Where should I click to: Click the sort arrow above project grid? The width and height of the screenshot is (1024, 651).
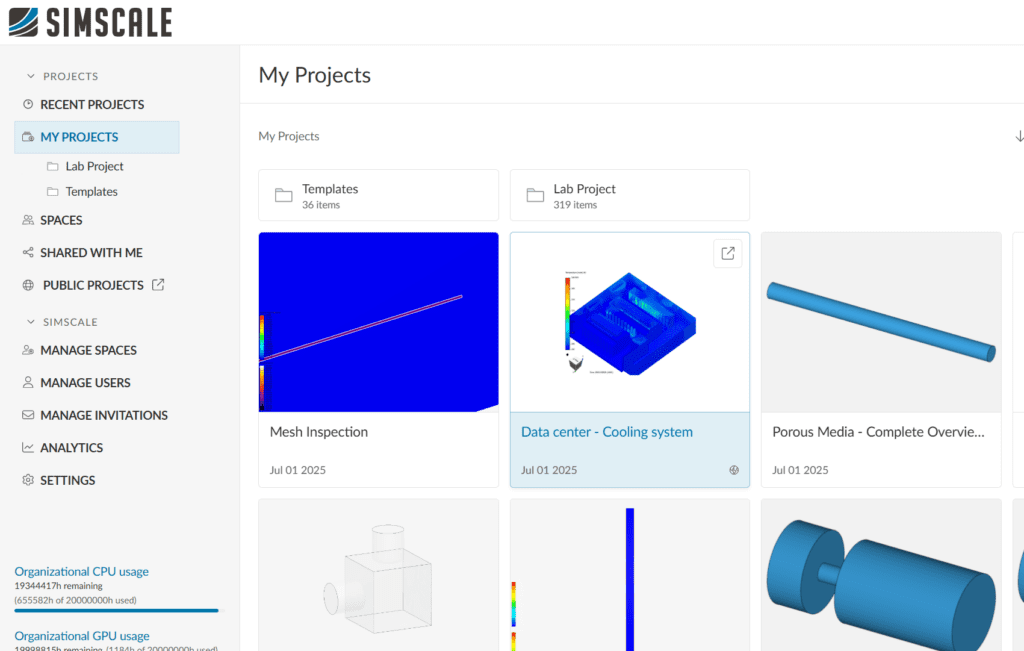pos(1019,135)
